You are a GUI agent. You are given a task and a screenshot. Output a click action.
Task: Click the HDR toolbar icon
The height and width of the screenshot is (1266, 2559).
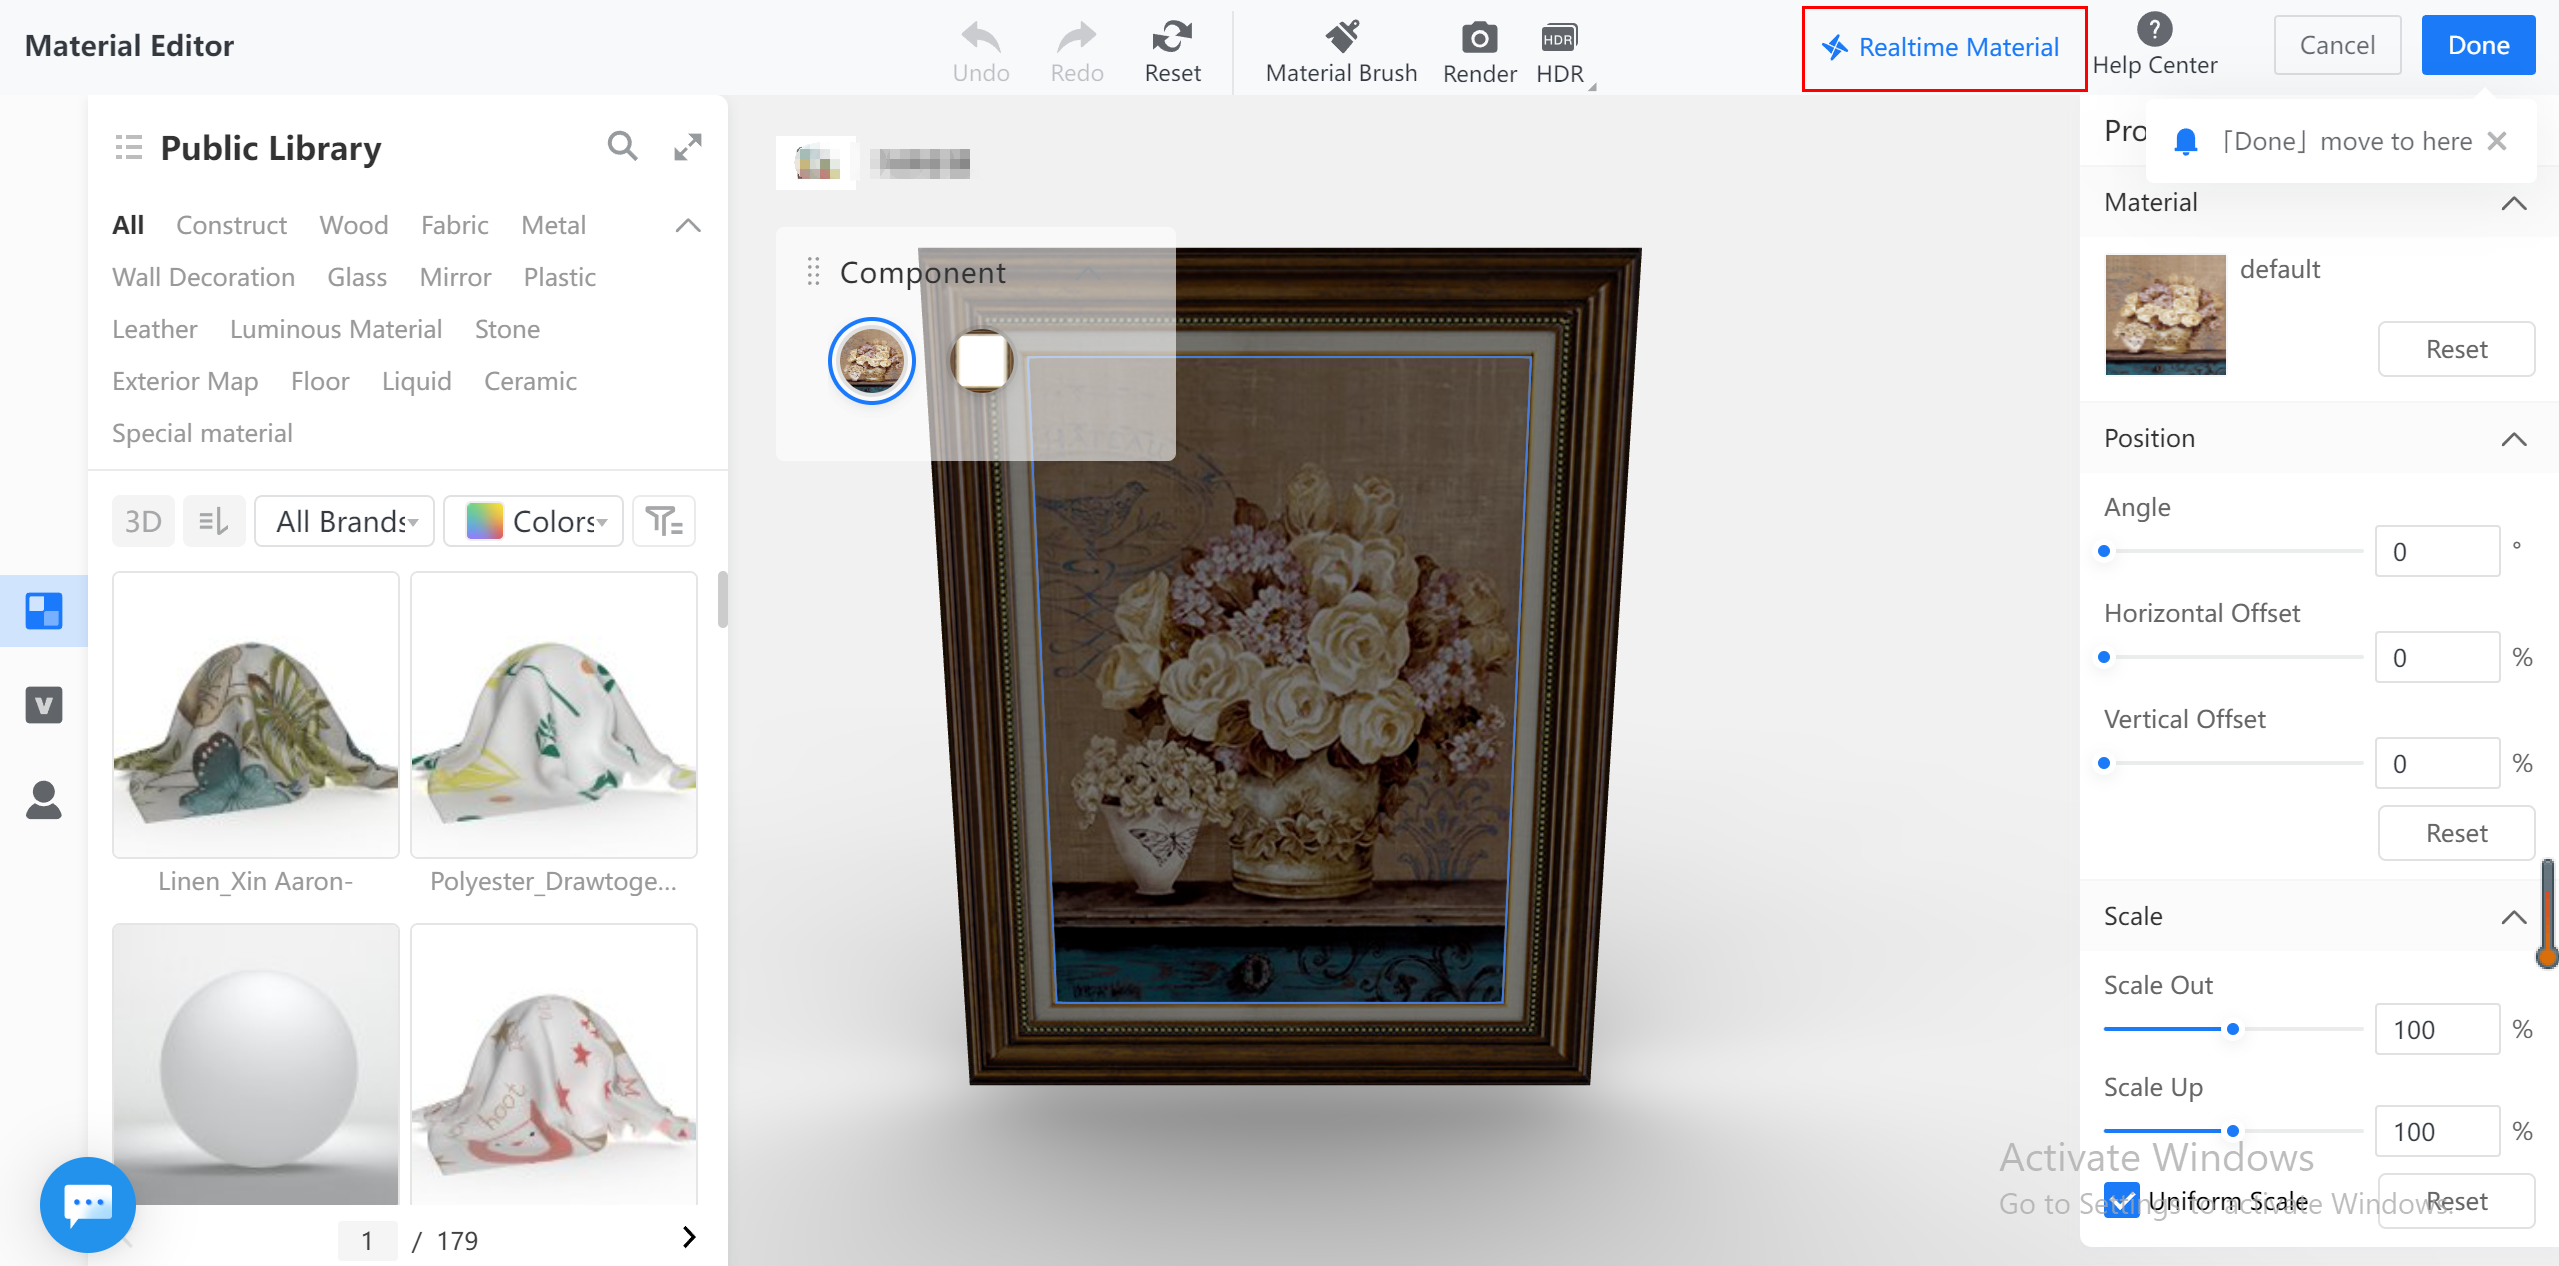coord(1559,39)
